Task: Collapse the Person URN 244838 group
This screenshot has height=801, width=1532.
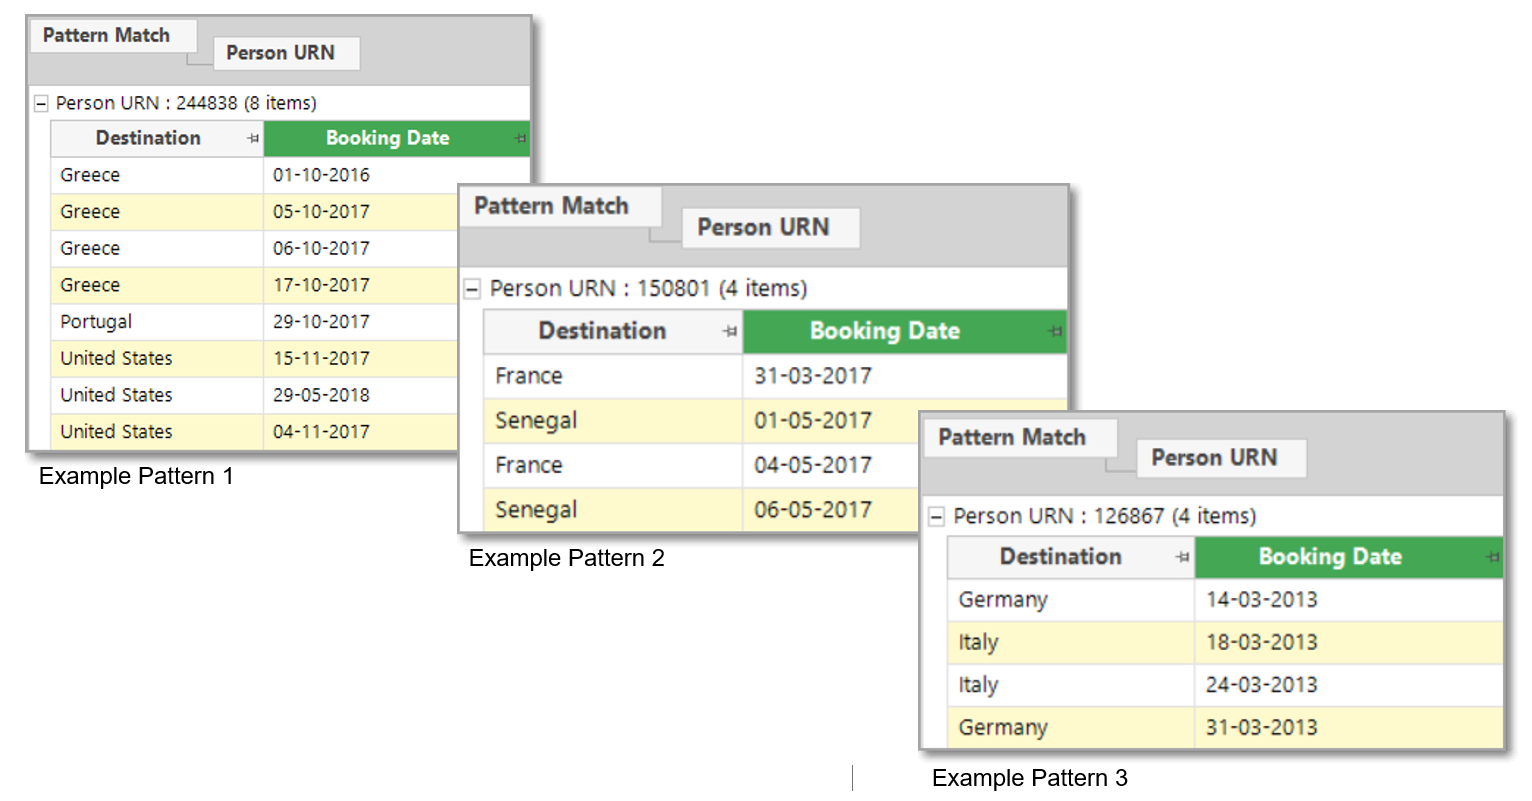Action: point(41,103)
